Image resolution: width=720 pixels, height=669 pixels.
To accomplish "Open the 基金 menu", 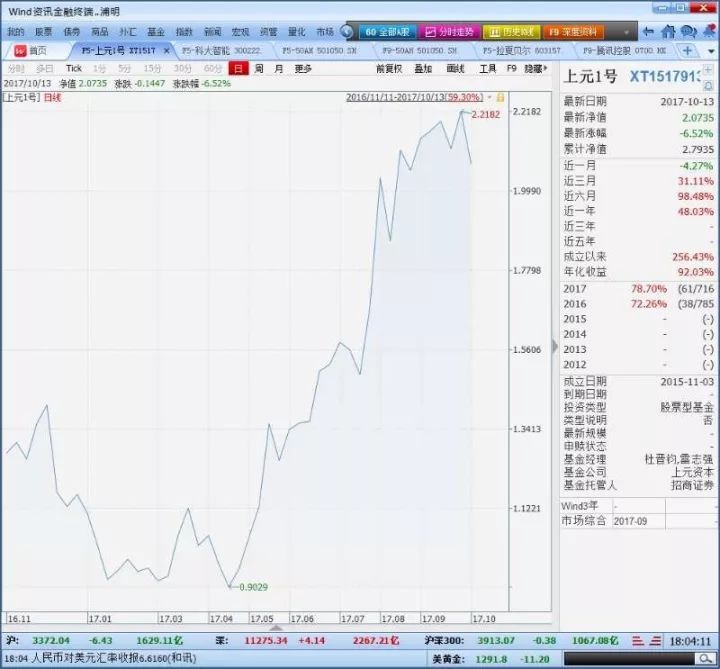I will 155,32.
